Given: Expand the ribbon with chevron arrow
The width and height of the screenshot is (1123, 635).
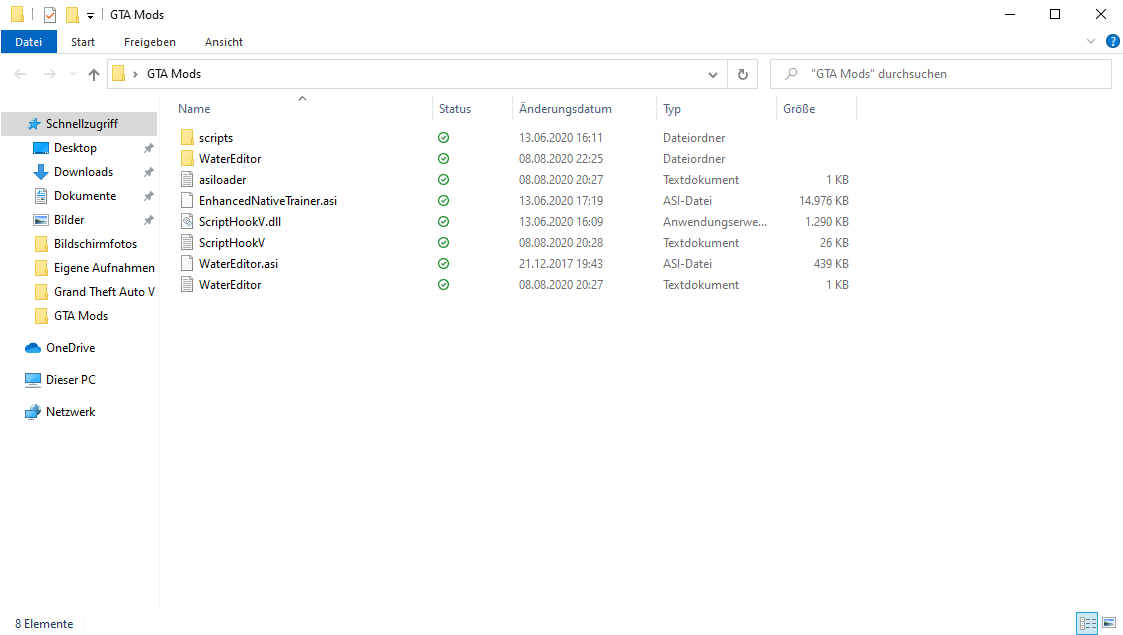Looking at the screenshot, I should [1091, 41].
